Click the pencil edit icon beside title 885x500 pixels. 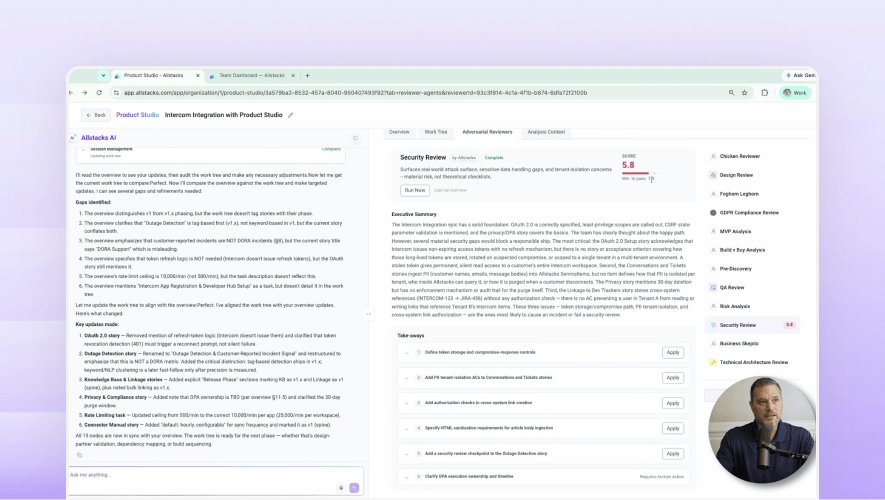pyautogui.click(x=291, y=115)
